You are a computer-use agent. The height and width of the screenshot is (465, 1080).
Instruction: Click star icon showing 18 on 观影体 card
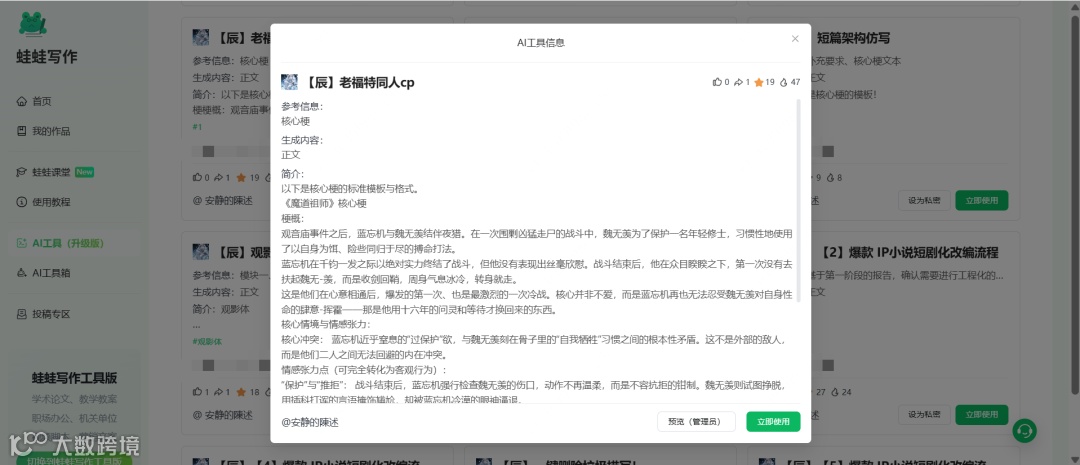[x=241, y=392]
